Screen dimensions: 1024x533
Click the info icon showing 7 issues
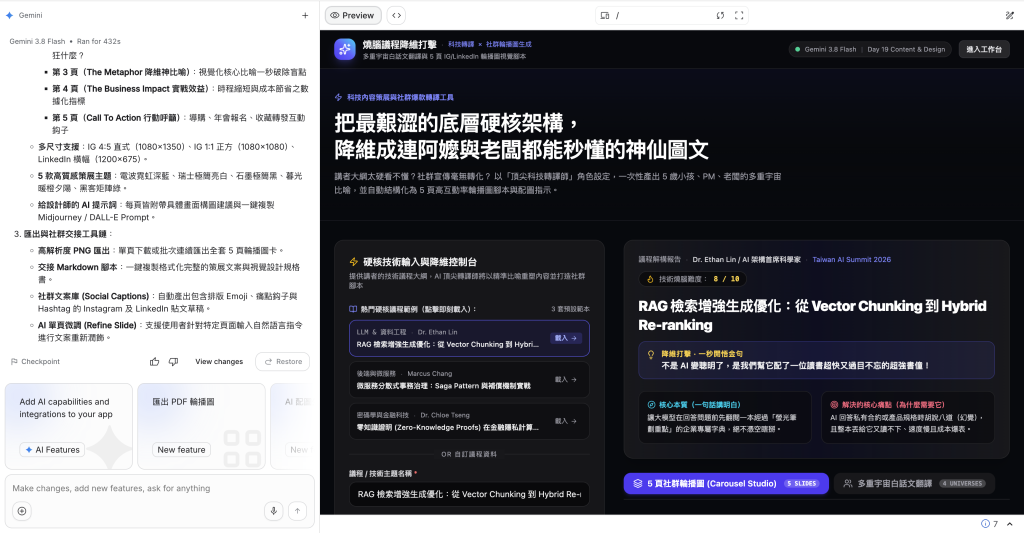(985, 523)
